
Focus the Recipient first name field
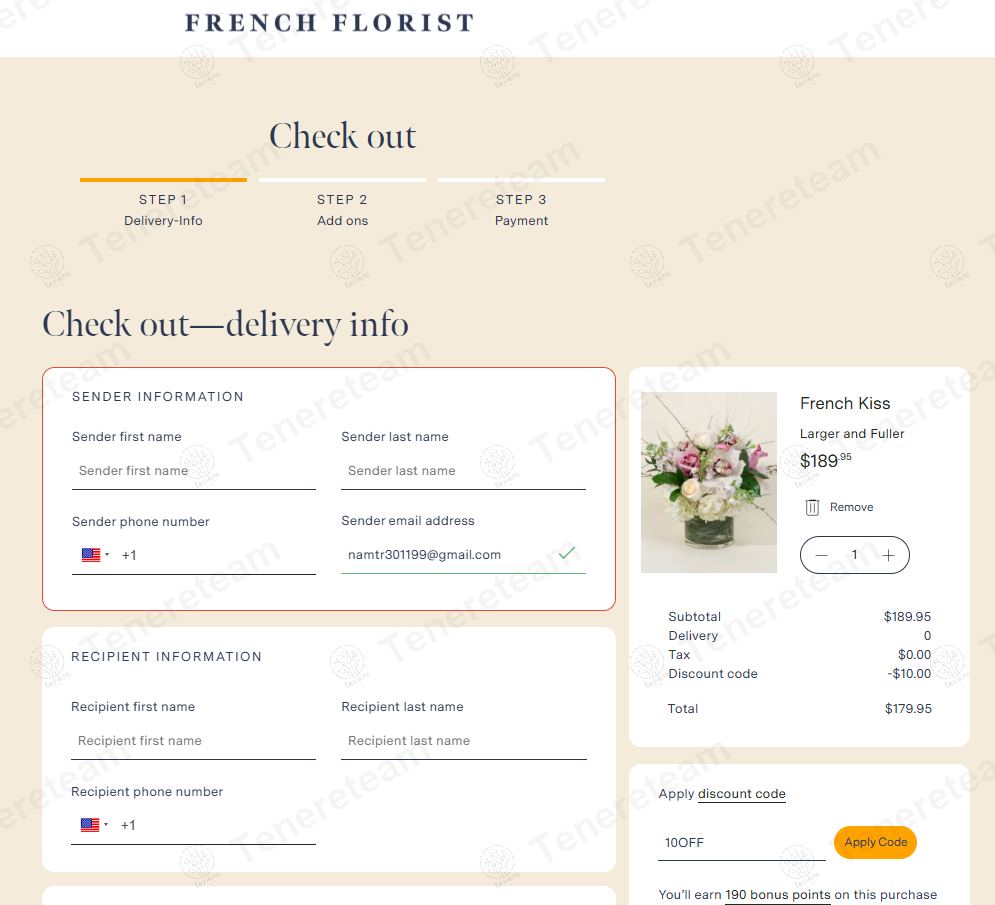pyautogui.click(x=193, y=741)
